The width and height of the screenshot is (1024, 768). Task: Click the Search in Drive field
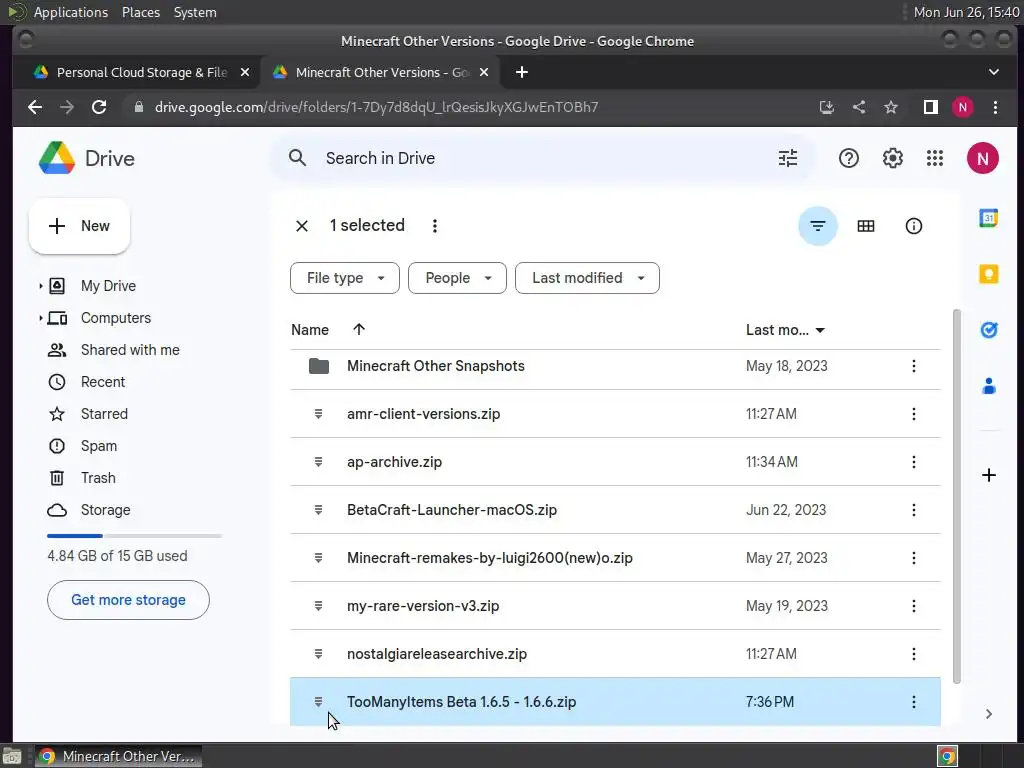[x=542, y=158]
